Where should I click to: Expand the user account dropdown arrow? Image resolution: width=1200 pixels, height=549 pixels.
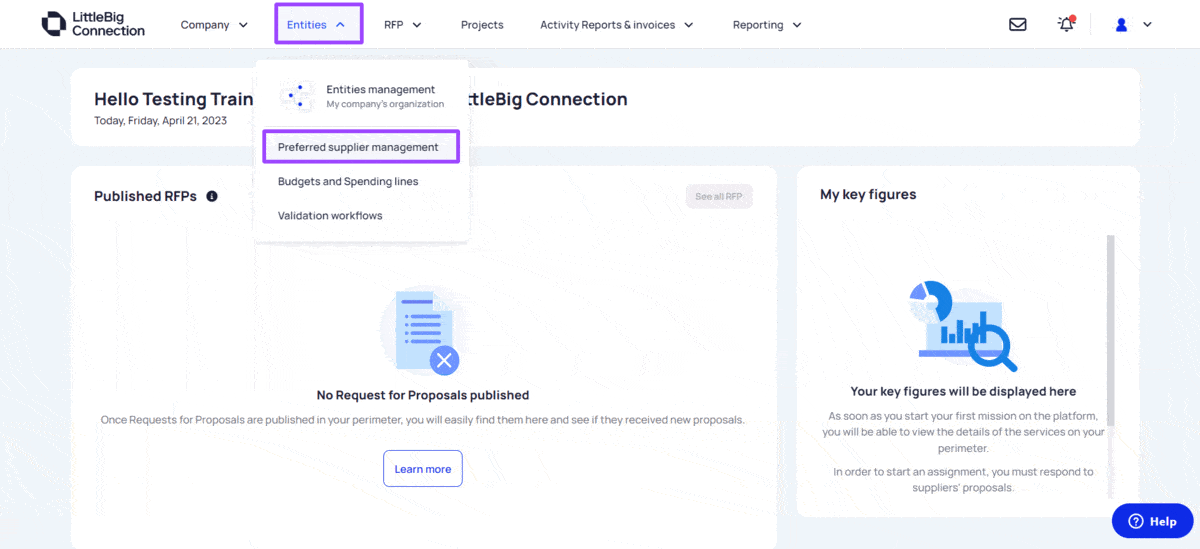(1147, 25)
